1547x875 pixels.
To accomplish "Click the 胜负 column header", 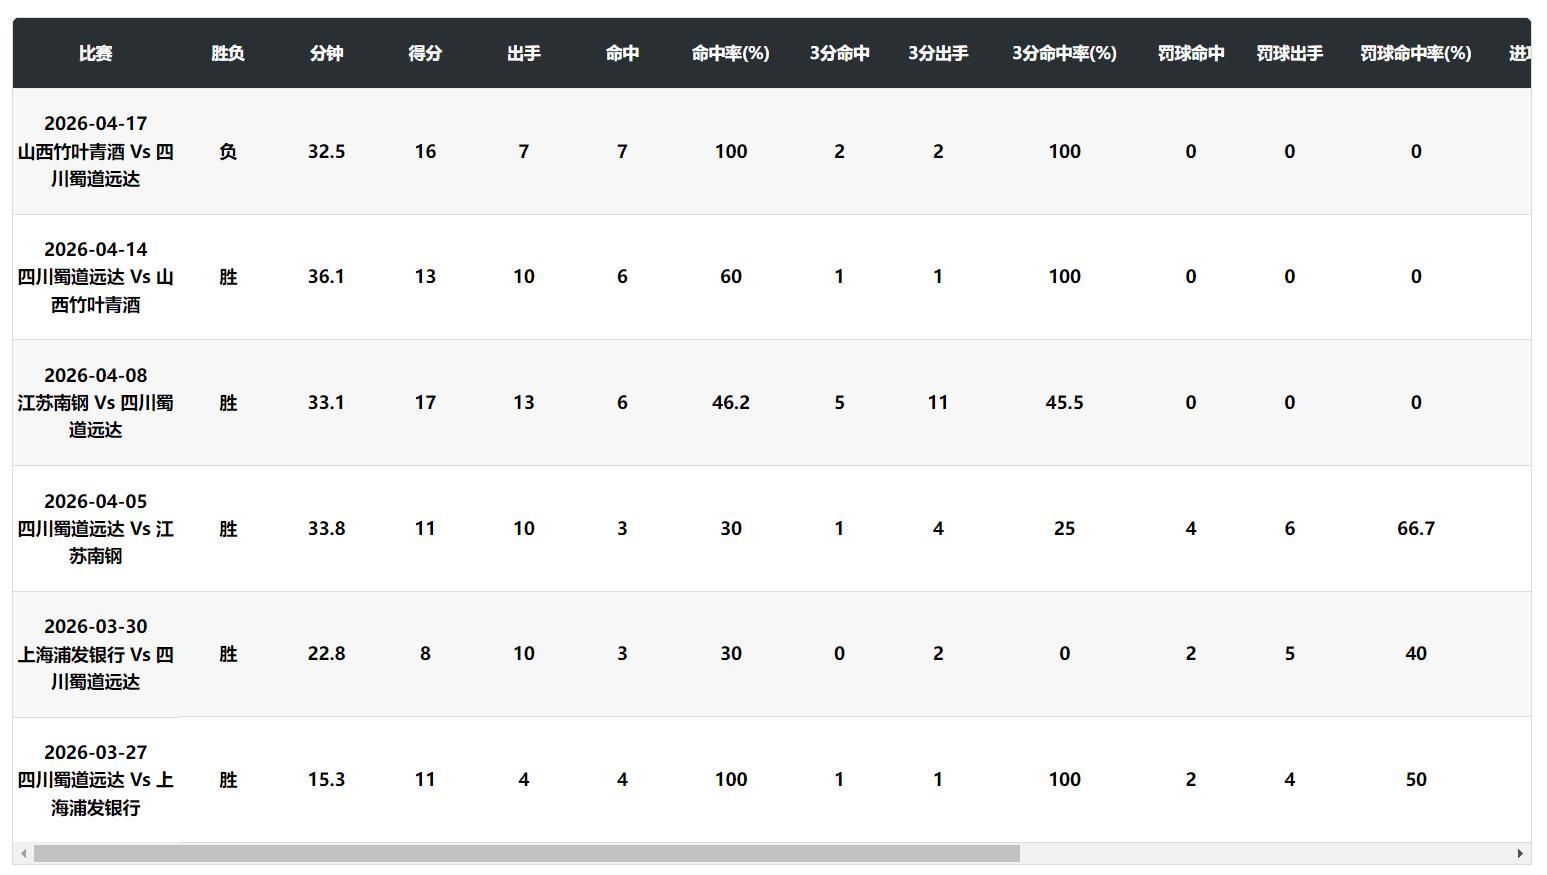I will pyautogui.click(x=228, y=53).
